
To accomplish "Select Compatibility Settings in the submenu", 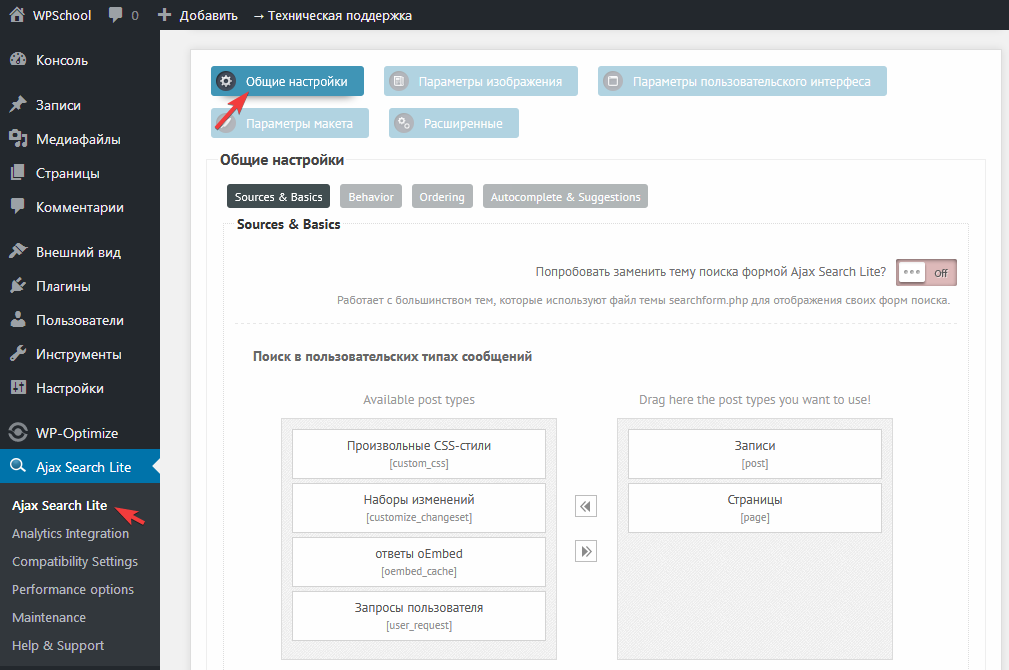I will (75, 562).
